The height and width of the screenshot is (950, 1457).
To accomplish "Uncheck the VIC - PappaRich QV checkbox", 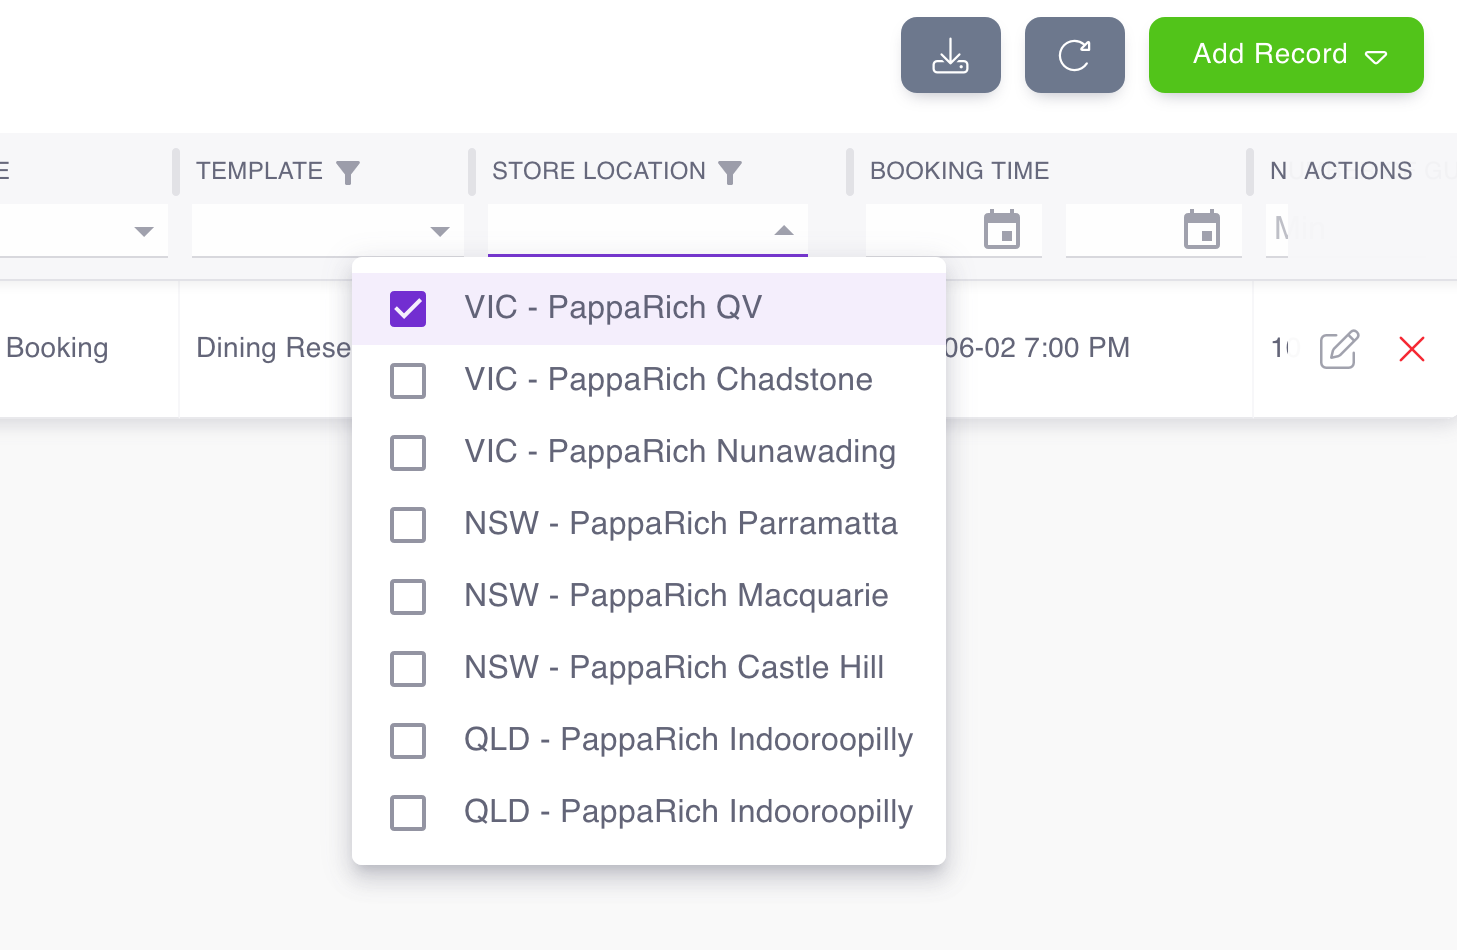I will point(408,309).
